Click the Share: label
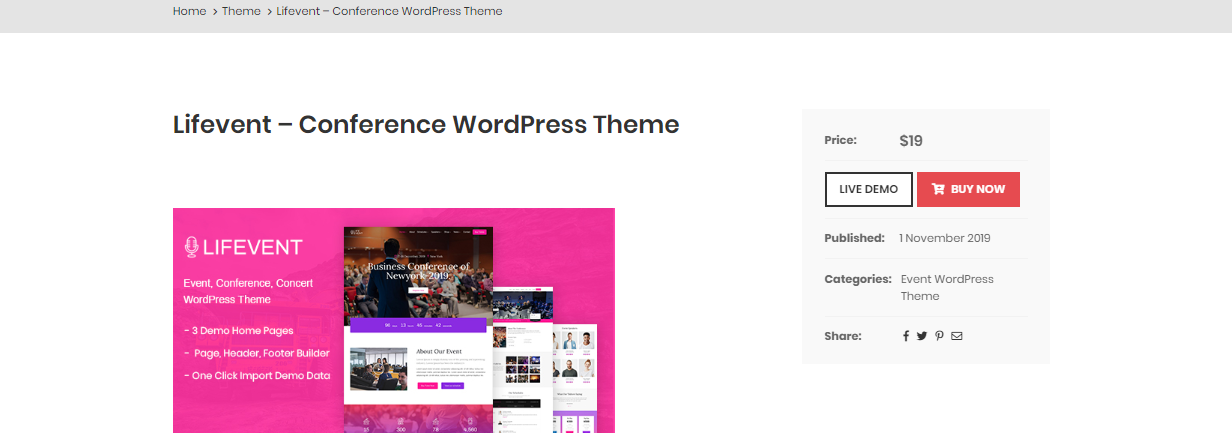 pos(843,336)
